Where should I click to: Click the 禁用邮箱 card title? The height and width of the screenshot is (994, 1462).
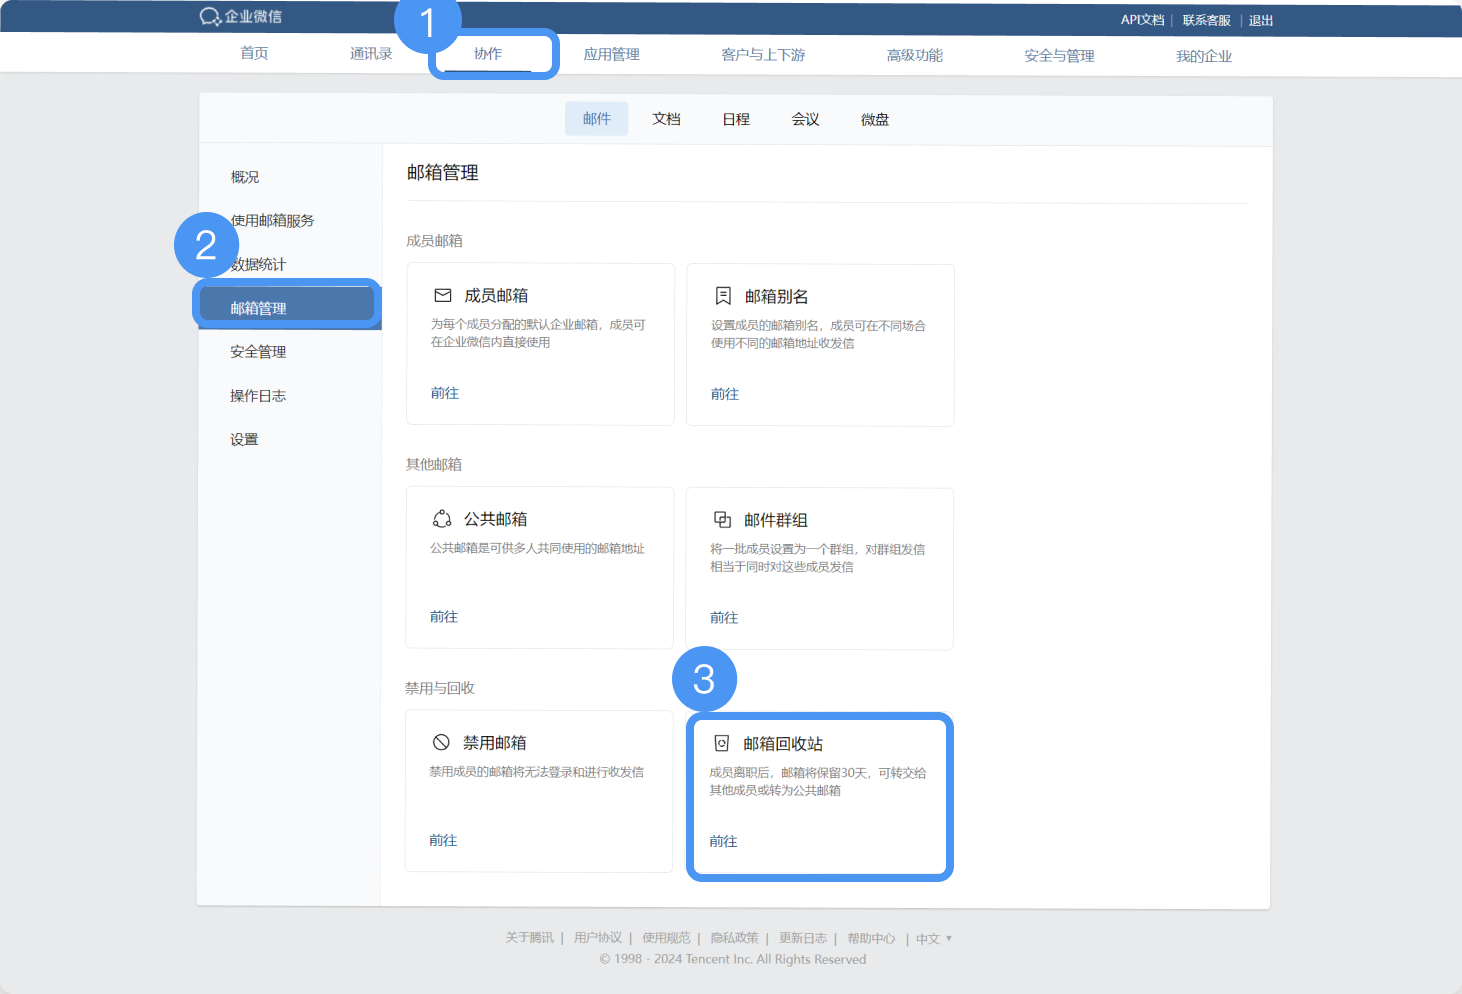(495, 743)
